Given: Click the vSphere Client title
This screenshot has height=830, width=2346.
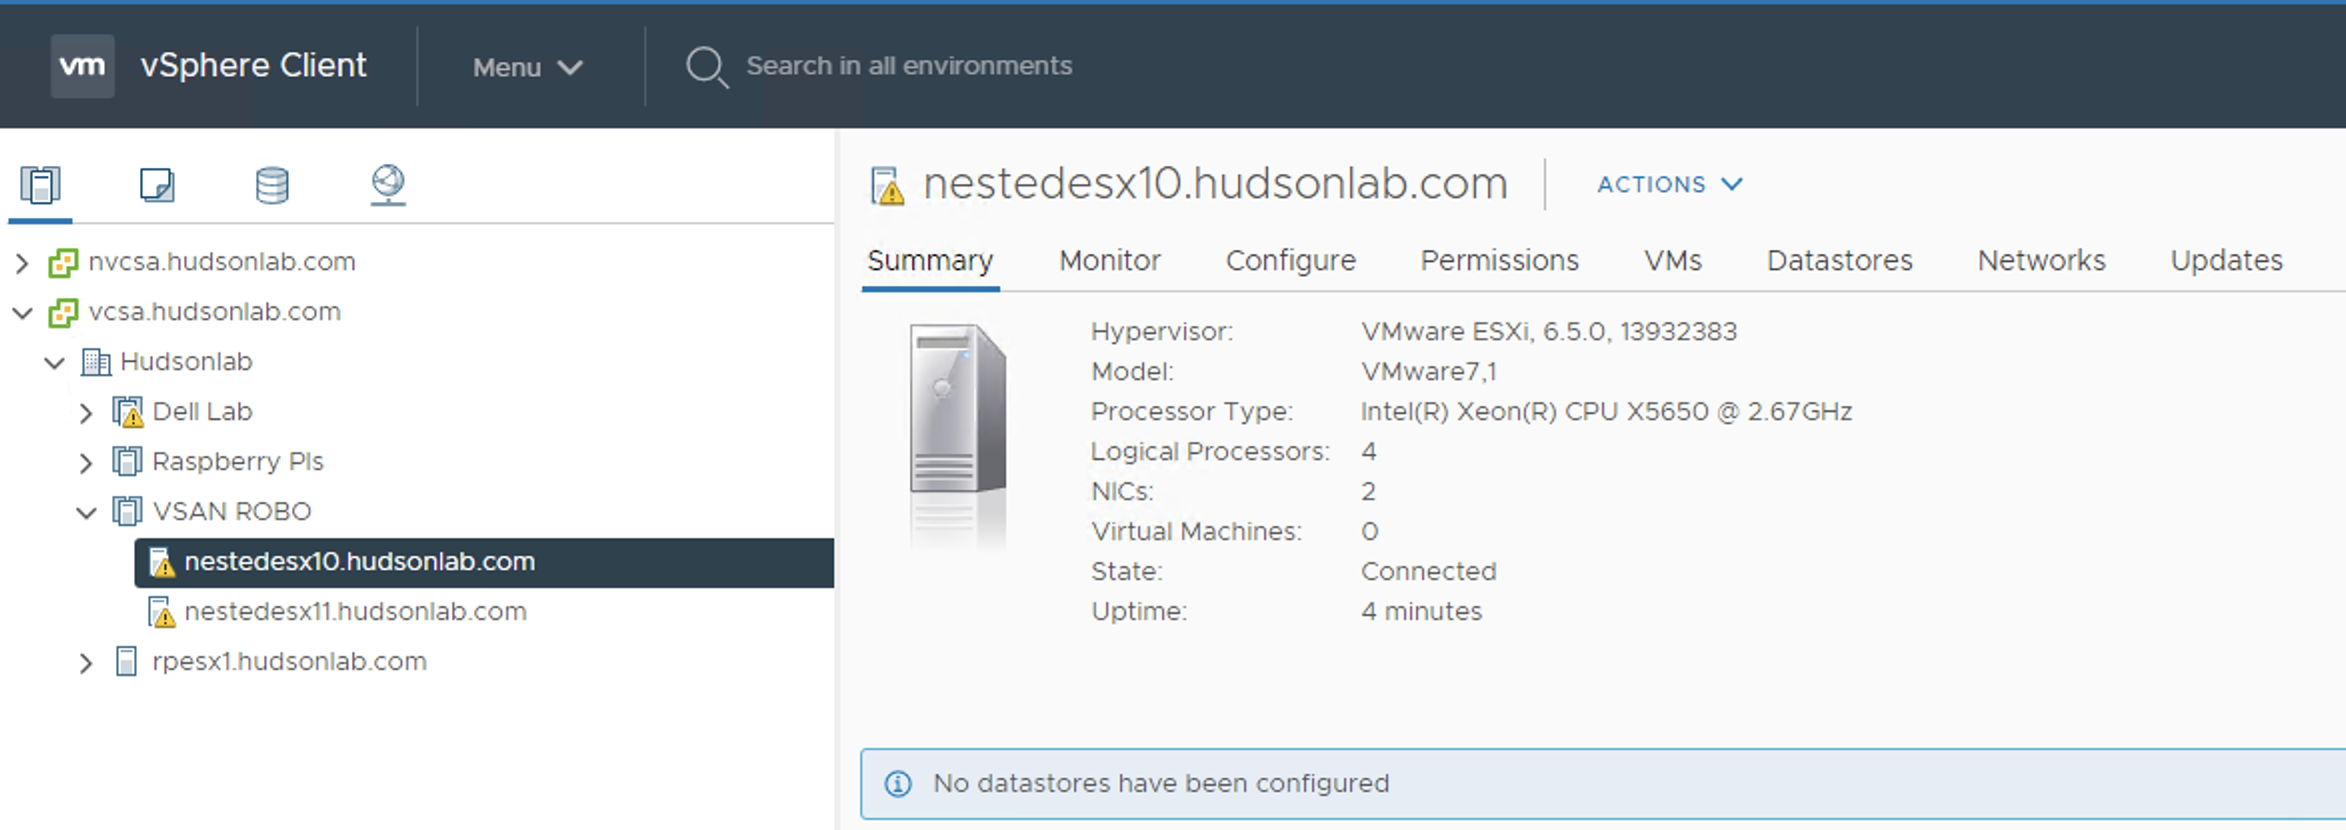Looking at the screenshot, I should point(253,65).
